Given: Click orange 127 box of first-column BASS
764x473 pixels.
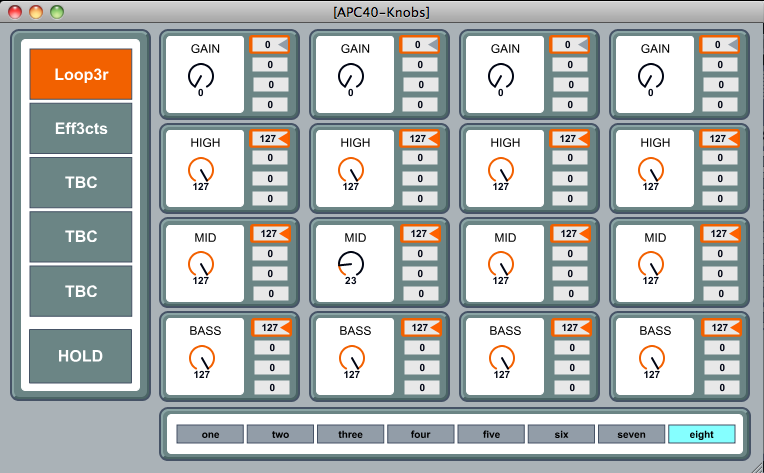Looking at the screenshot, I should (272, 328).
